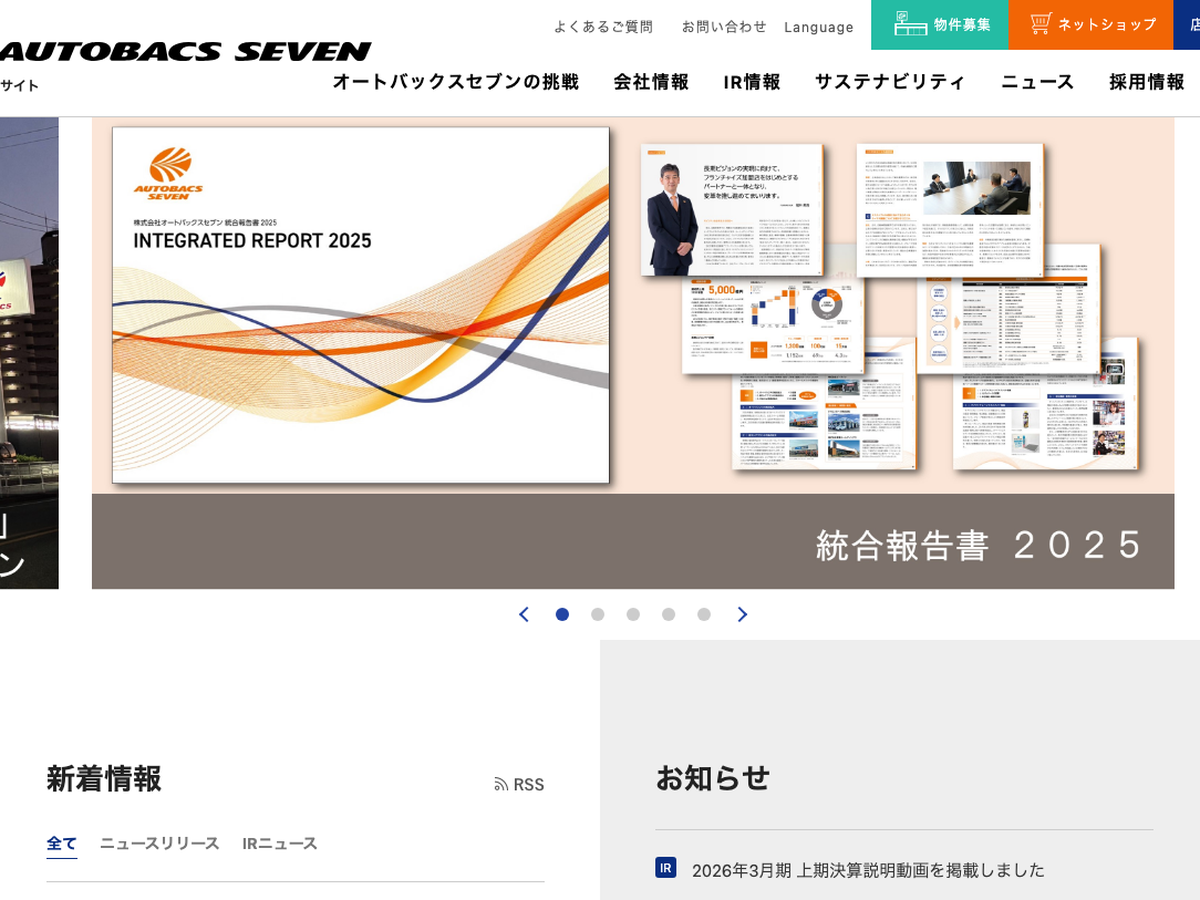The height and width of the screenshot is (900, 1200).
Task: Click the building icon beside 物件募集
Action: [910, 24]
